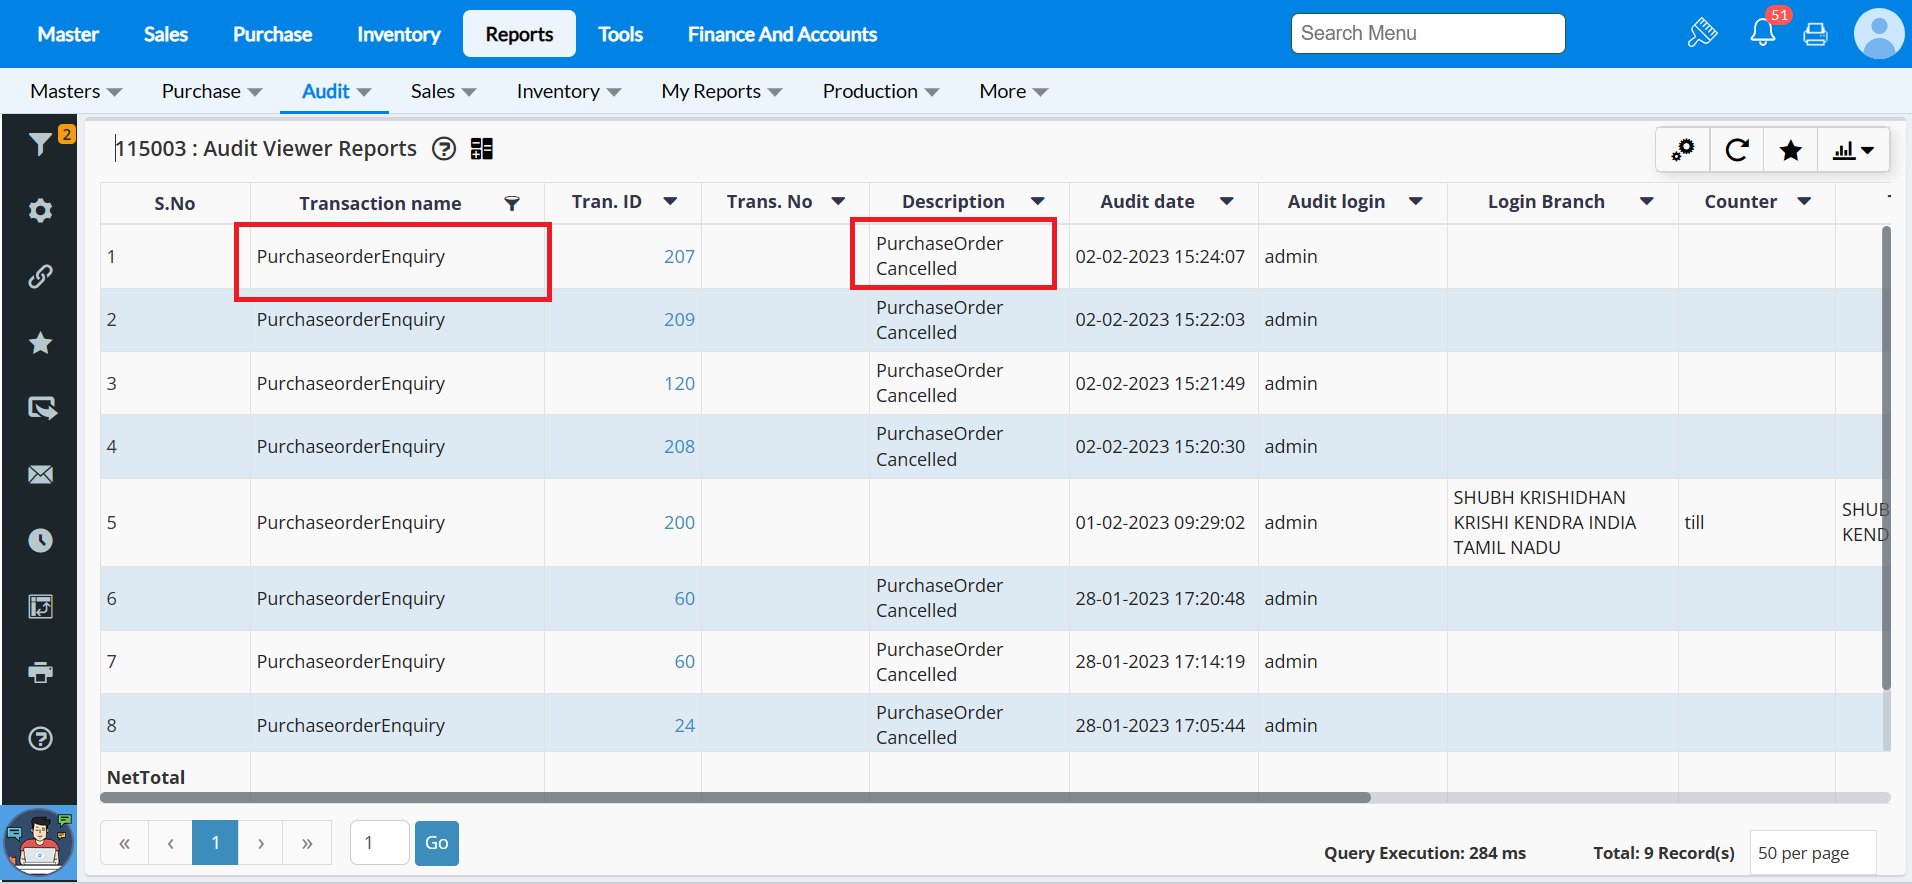The height and width of the screenshot is (884, 1912).
Task: Open 50 per page selector
Action: click(x=1811, y=853)
